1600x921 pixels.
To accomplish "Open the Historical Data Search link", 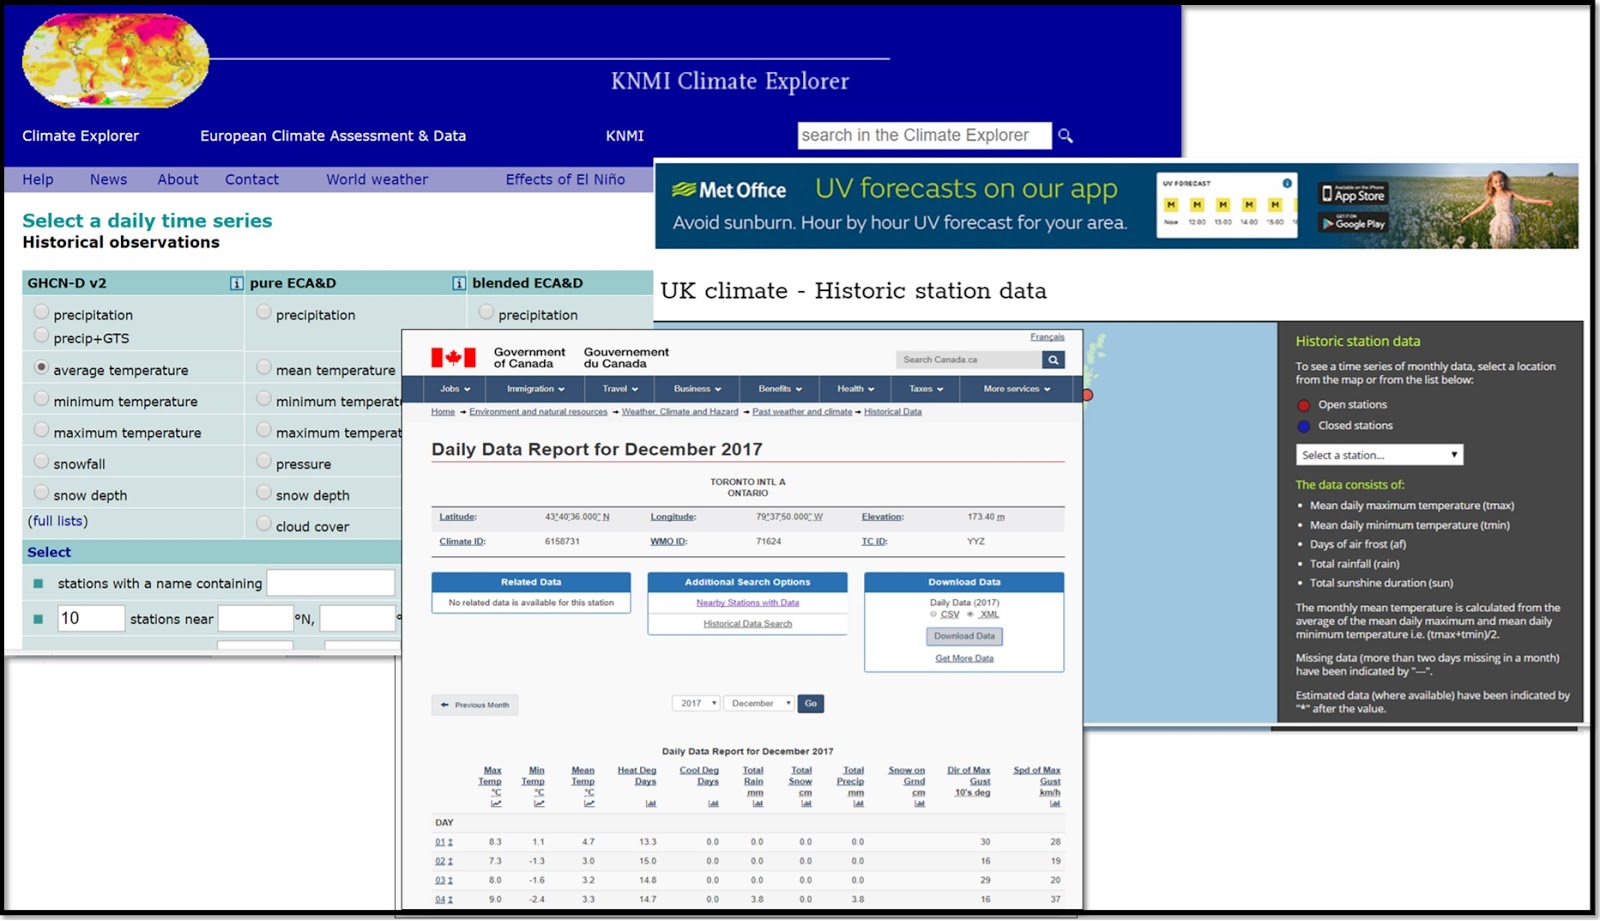I will [748, 624].
